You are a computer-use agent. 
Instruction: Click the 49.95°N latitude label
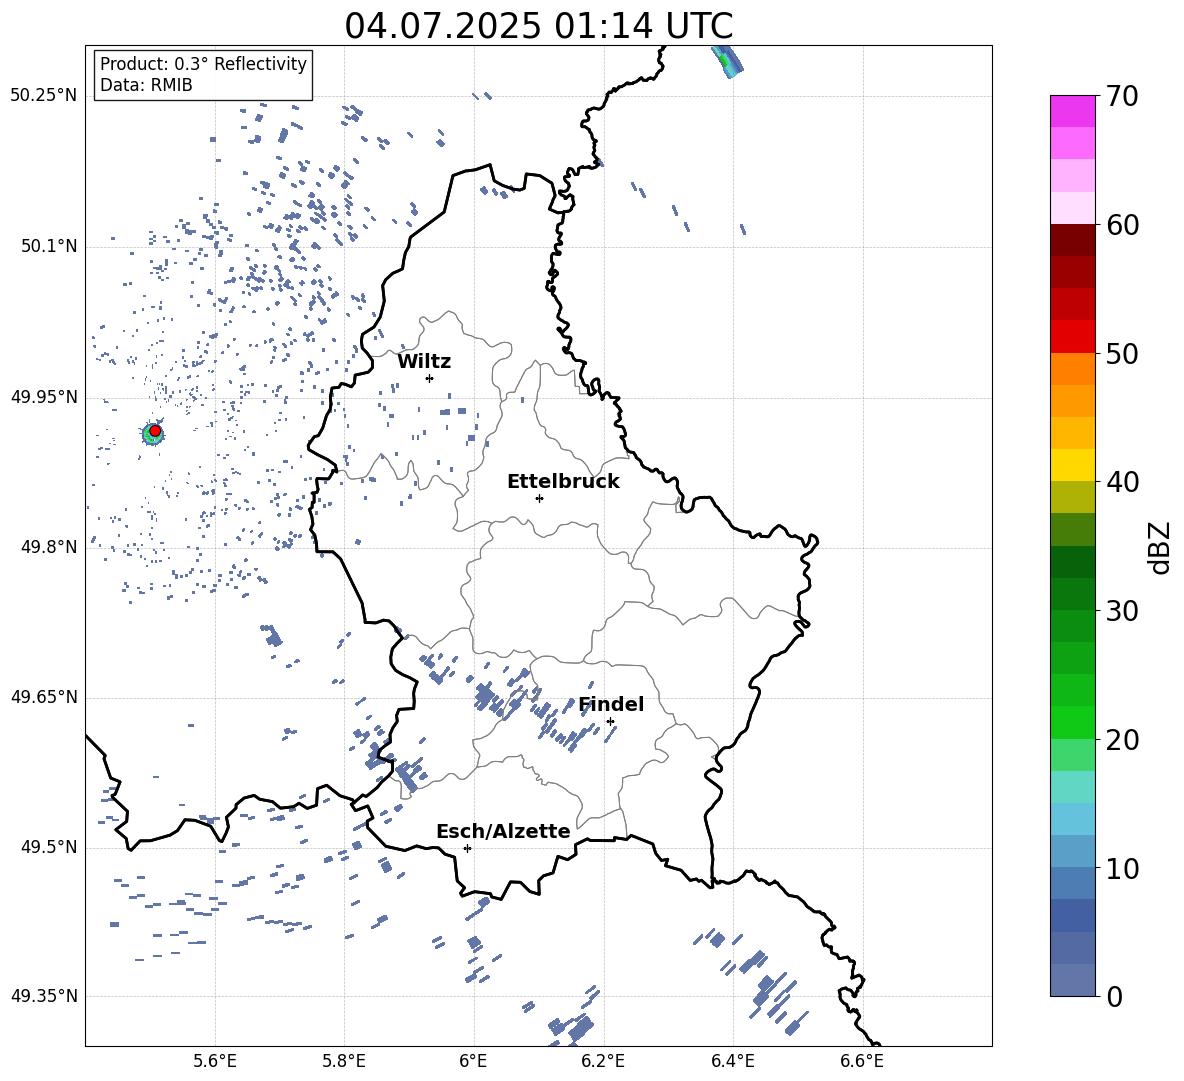pos(44,397)
